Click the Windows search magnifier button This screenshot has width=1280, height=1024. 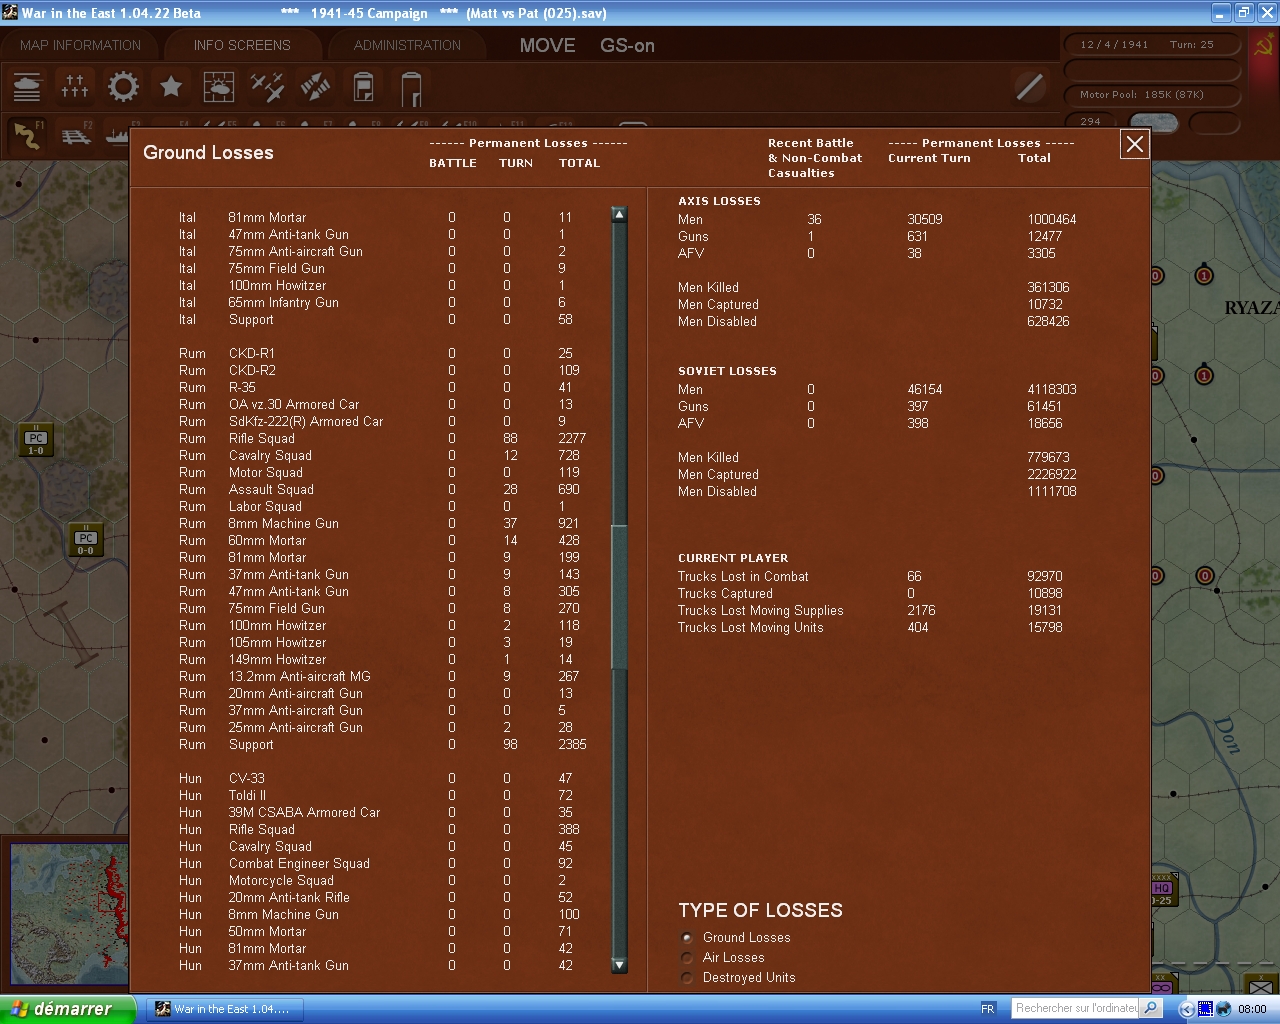point(1151,1009)
